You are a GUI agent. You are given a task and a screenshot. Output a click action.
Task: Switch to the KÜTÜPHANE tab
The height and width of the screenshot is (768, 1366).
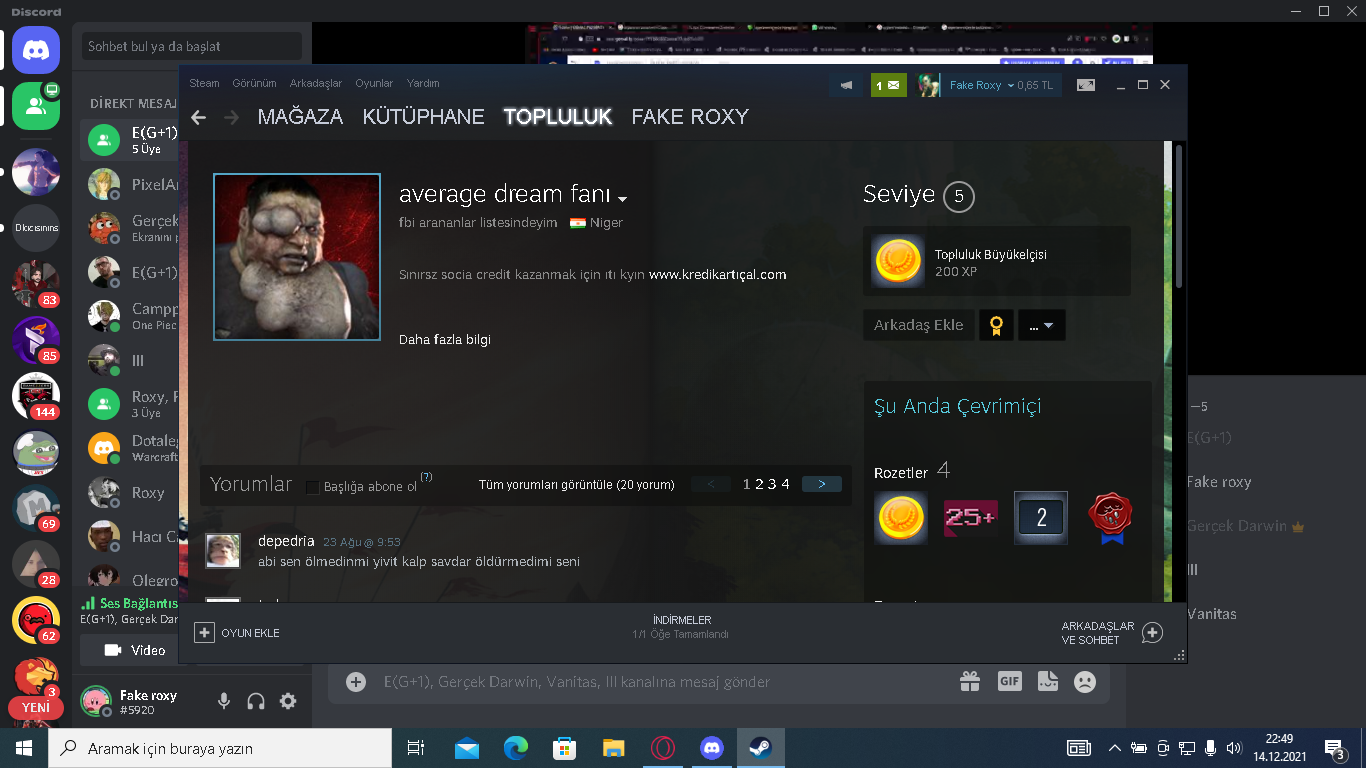423,117
